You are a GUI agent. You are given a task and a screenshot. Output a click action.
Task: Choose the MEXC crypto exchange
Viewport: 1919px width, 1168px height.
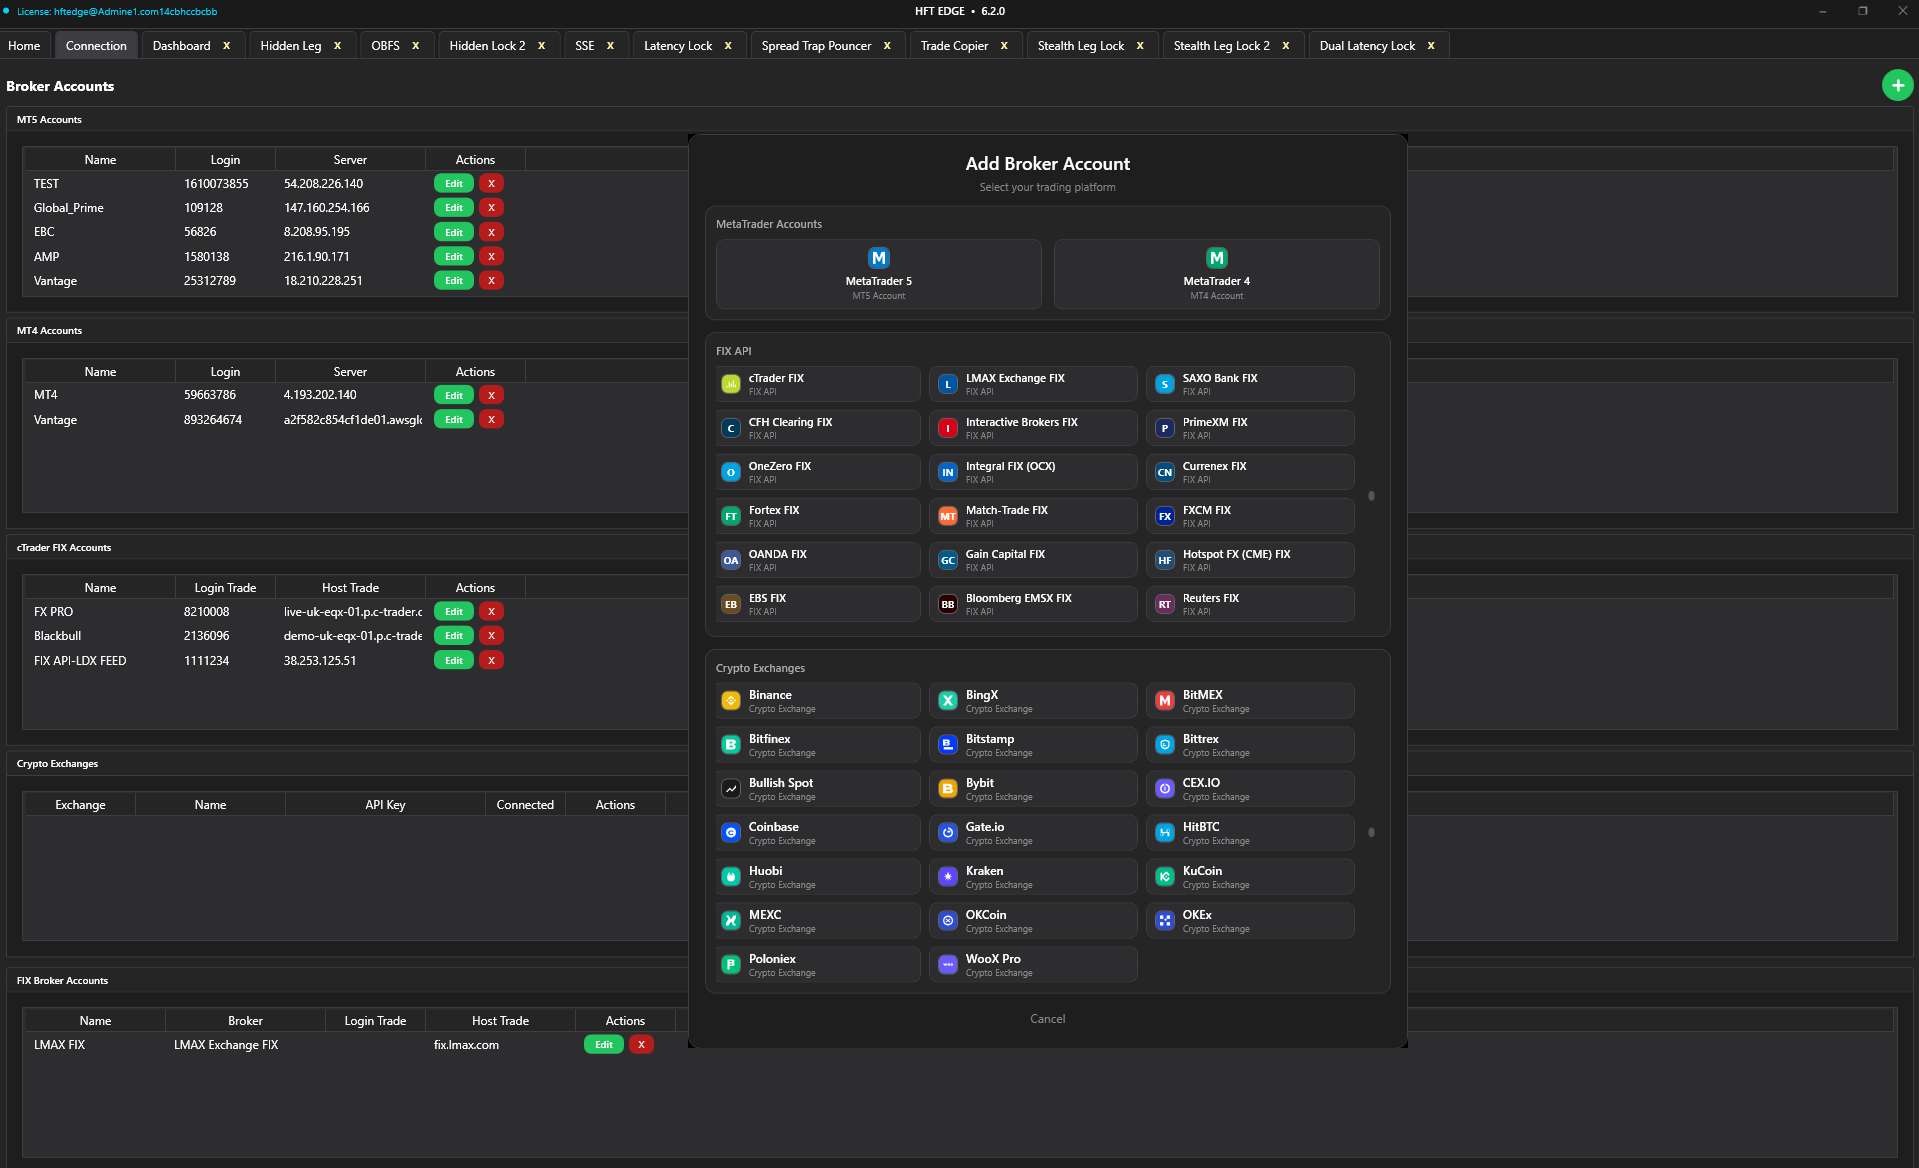click(x=818, y=921)
